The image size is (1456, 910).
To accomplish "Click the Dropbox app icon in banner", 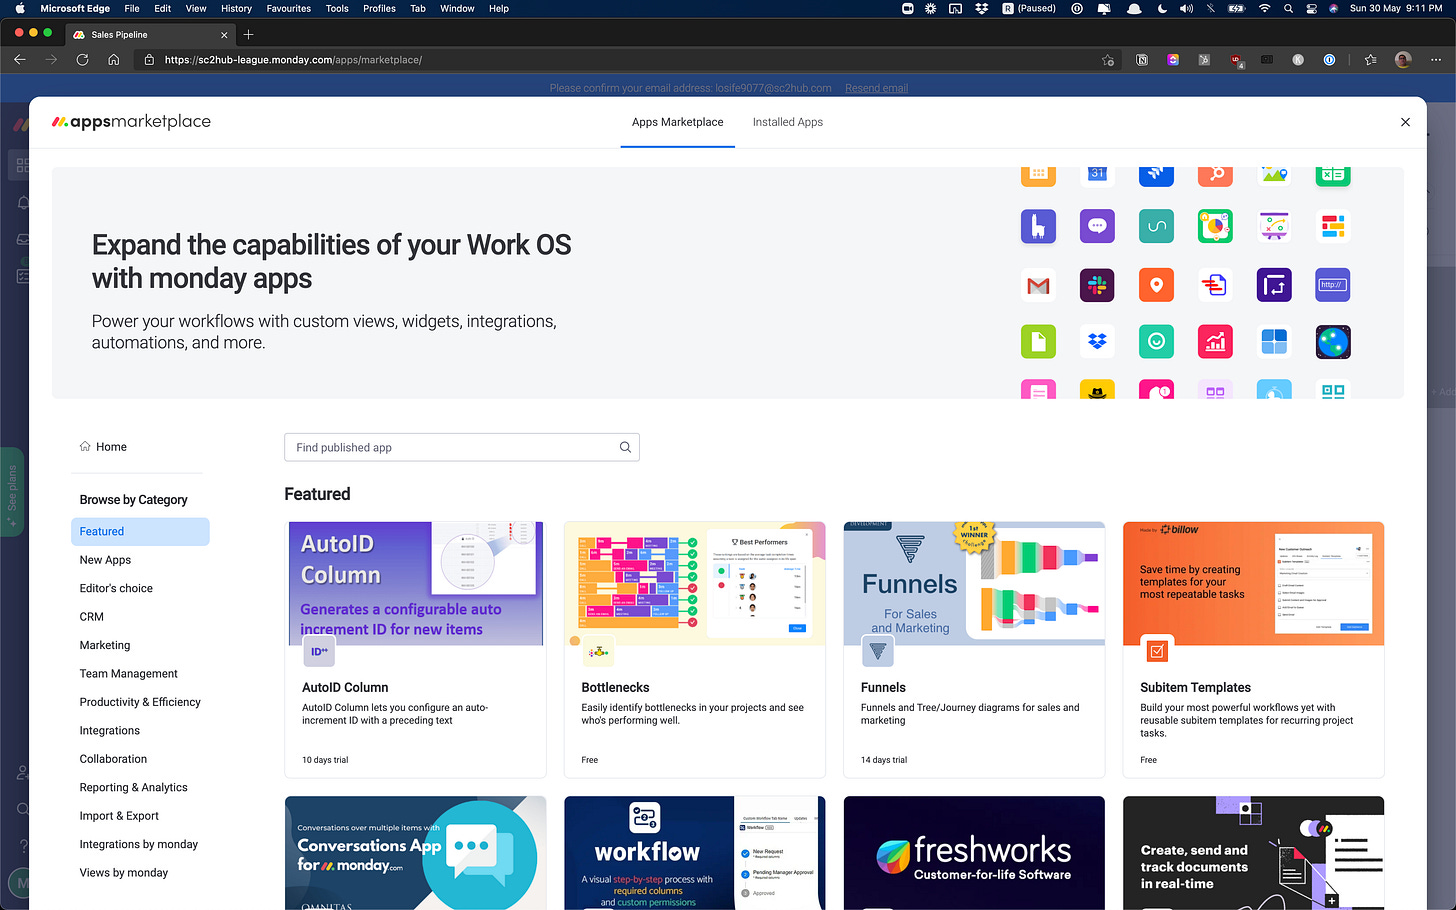I will pos(1097,342).
